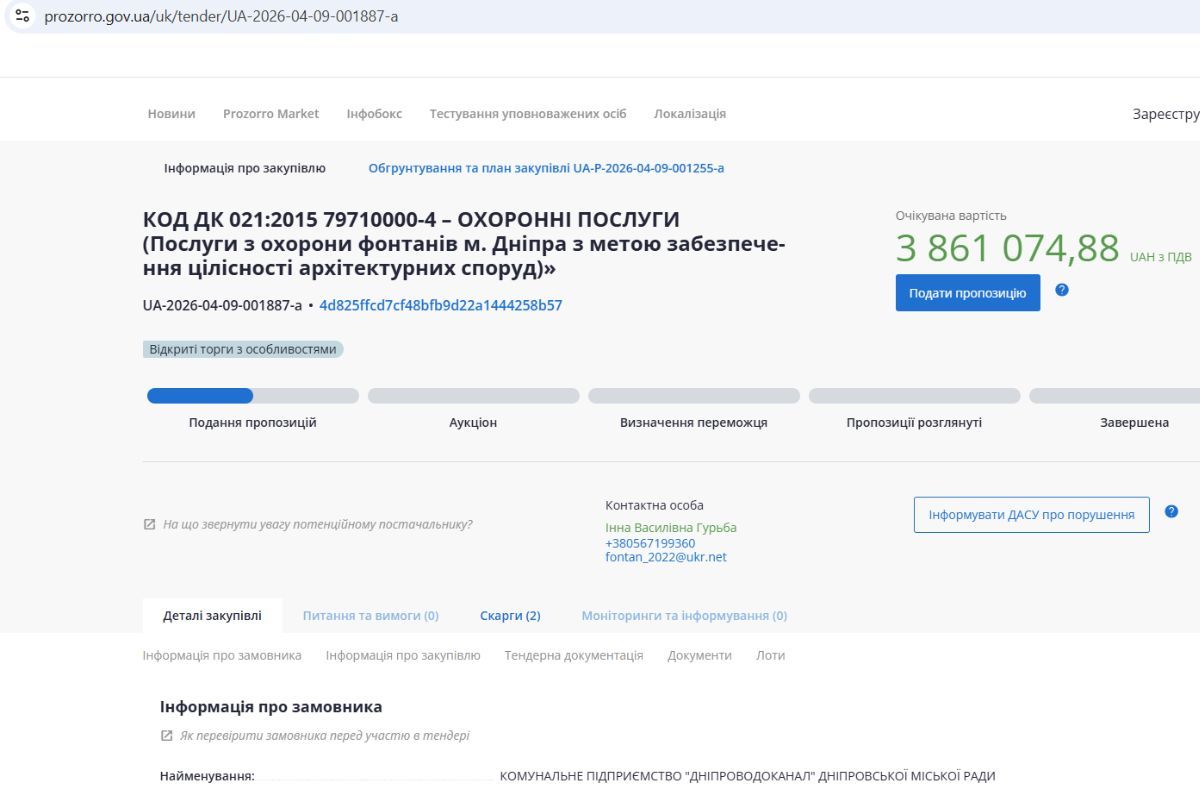This screenshot has width=1200, height=800.
Task: Click external-link icon before supplier advice text
Action: click(150, 523)
